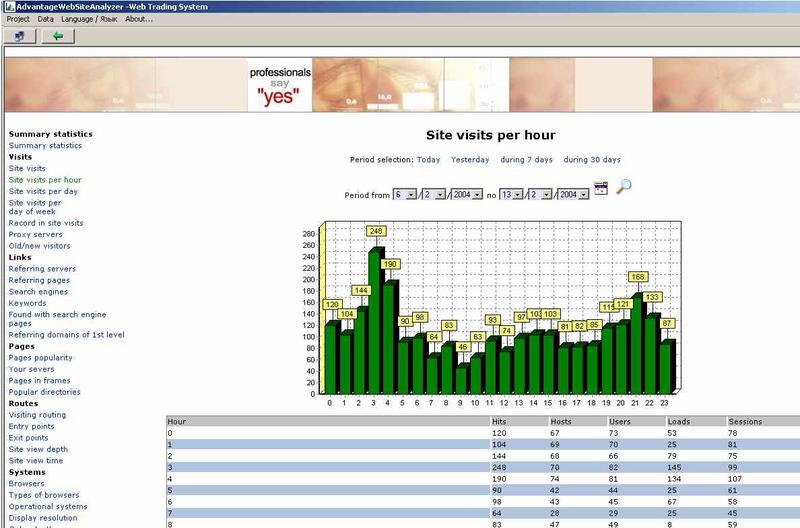Open the Language menu
Image resolution: width=800 pixels, height=528 pixels.
pos(89,19)
